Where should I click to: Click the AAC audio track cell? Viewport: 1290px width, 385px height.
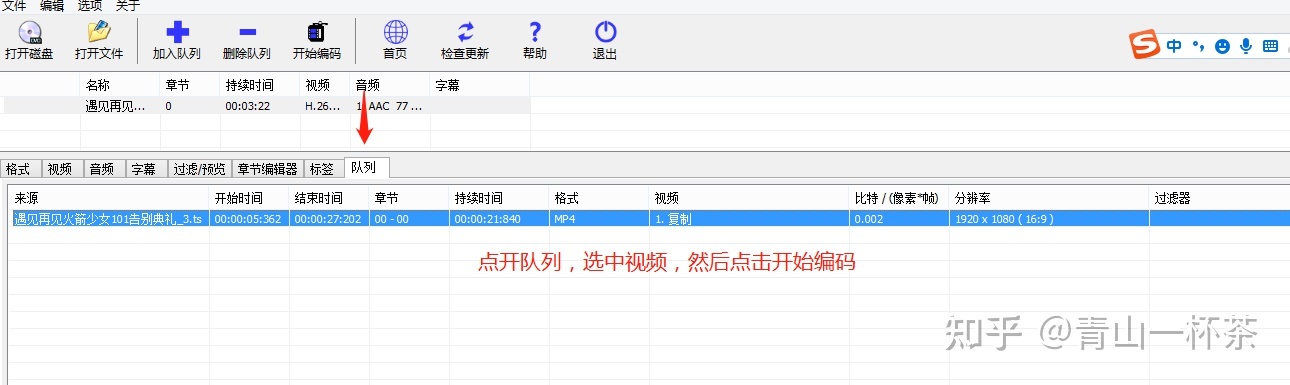click(390, 105)
